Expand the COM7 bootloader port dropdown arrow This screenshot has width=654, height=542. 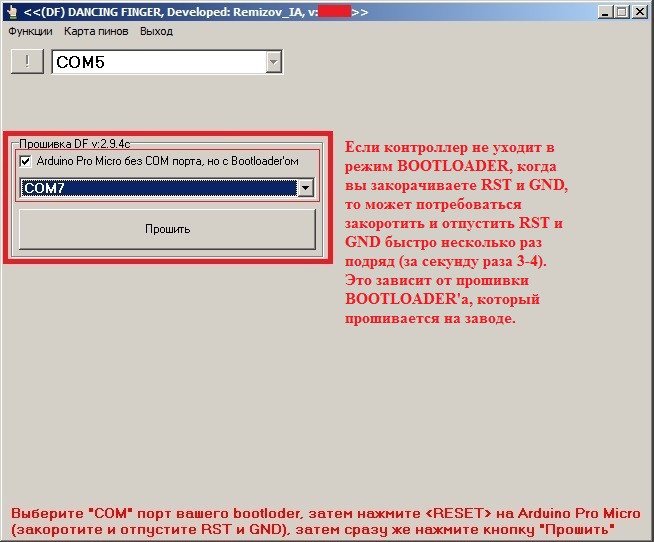(305, 188)
